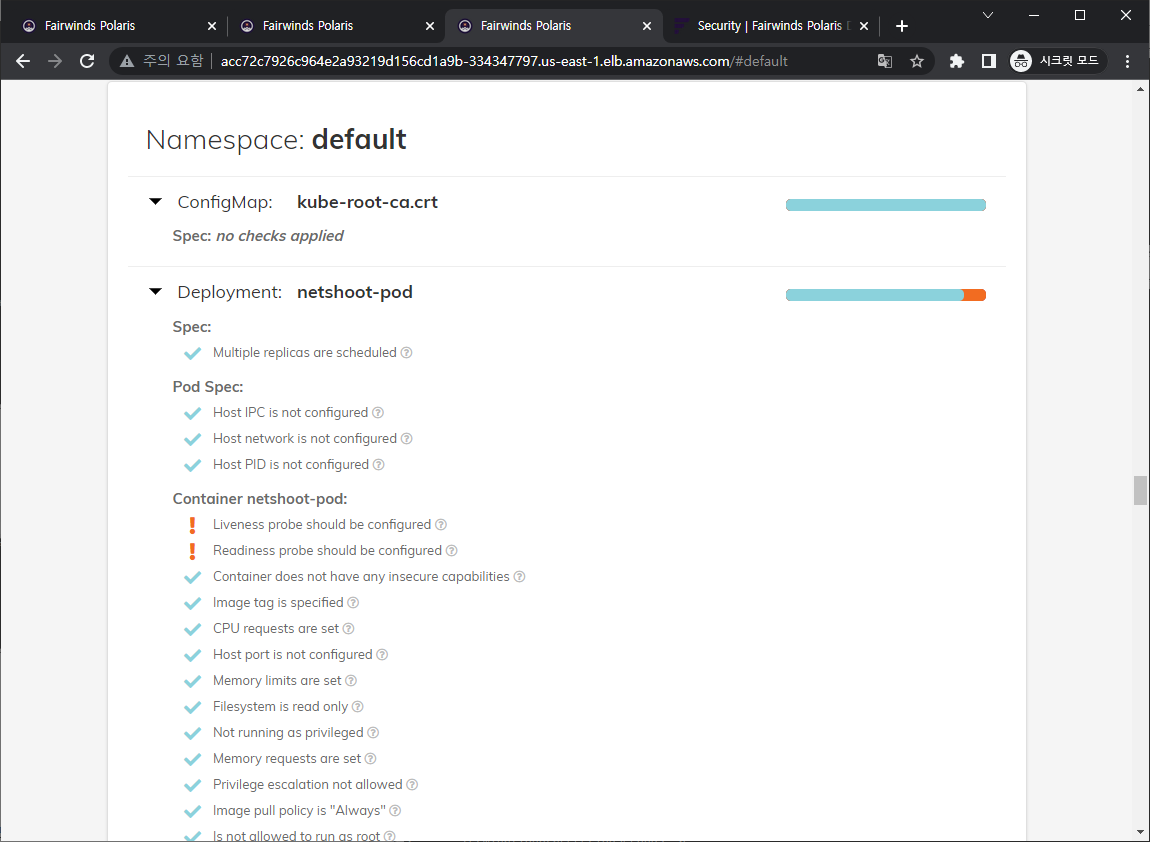Image resolution: width=1150 pixels, height=842 pixels.
Task: Bookmark this page with the star icon
Action: click(917, 61)
